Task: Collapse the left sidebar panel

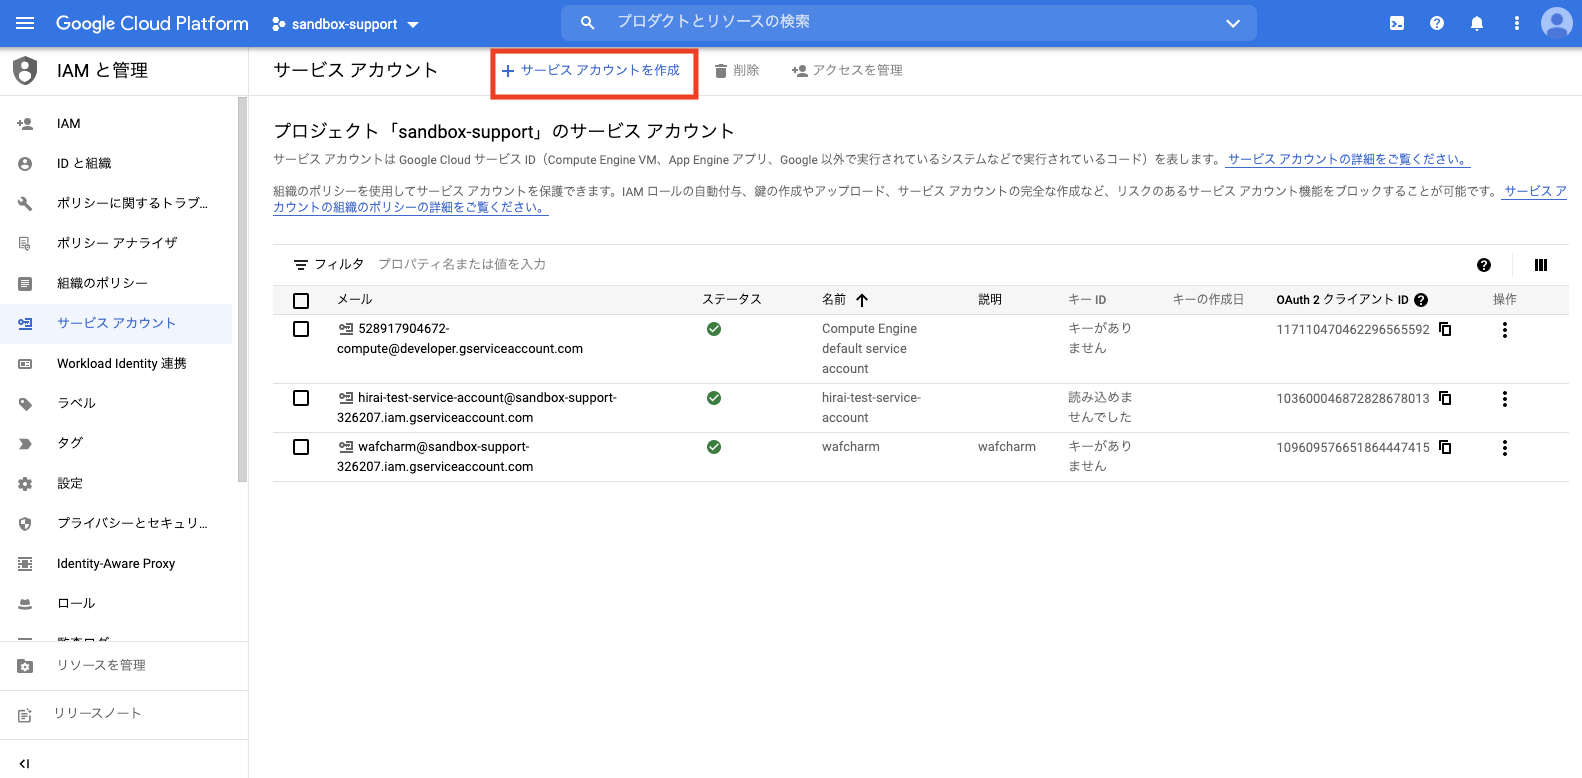Action: [25, 763]
